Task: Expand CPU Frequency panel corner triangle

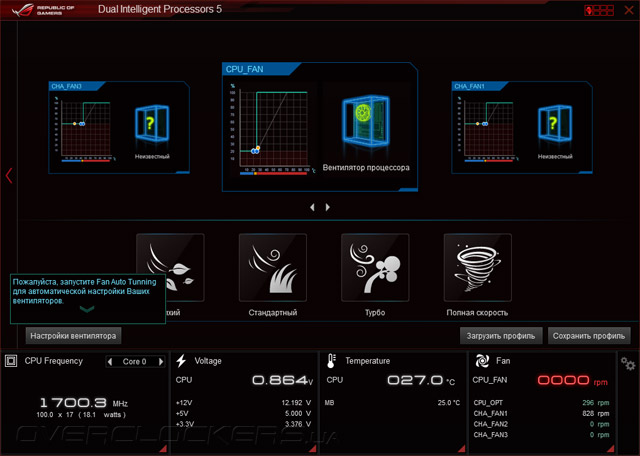Action: tap(163, 449)
